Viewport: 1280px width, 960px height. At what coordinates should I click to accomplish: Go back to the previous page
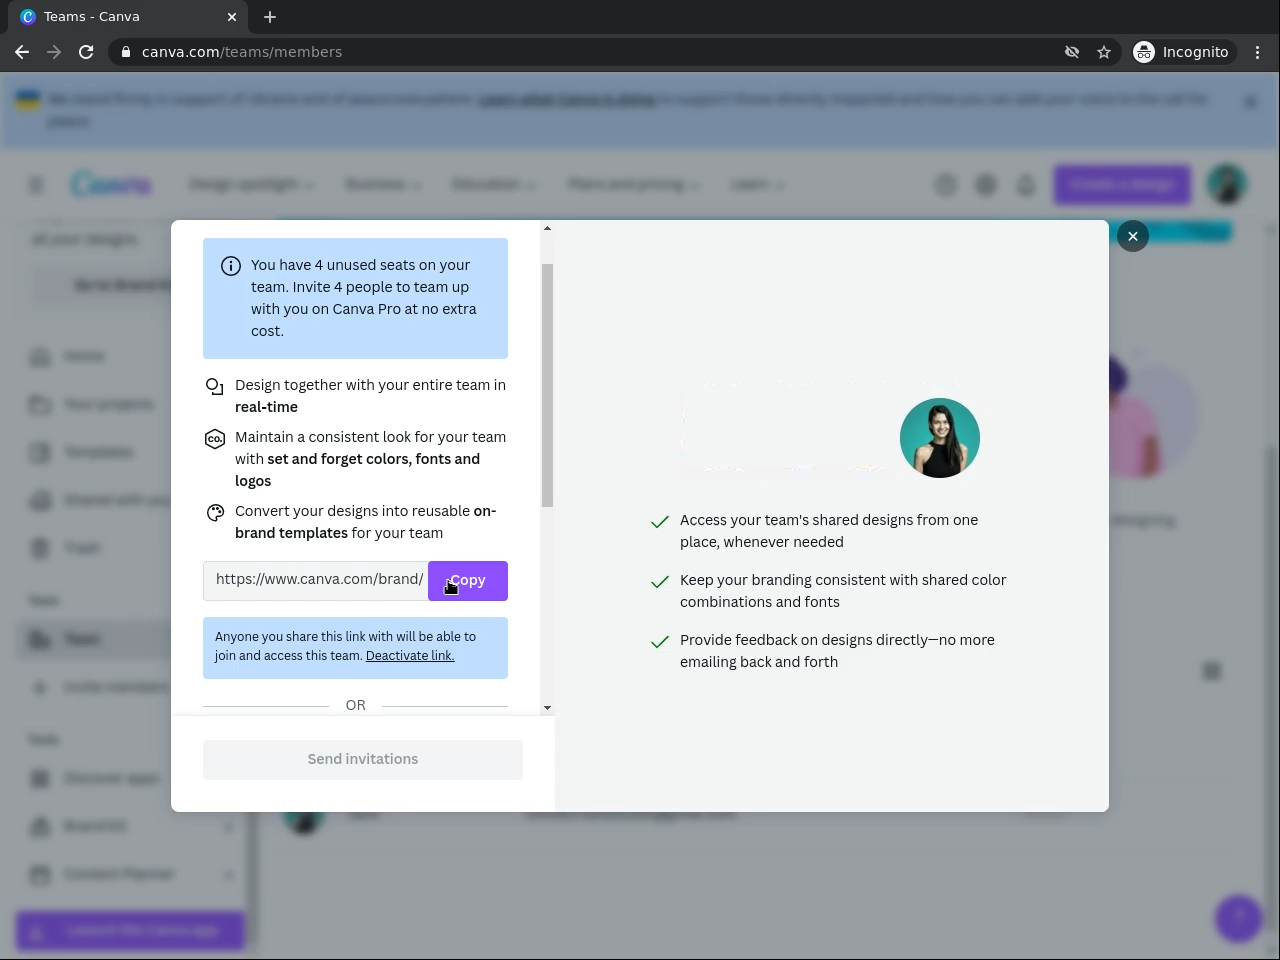tap(22, 52)
